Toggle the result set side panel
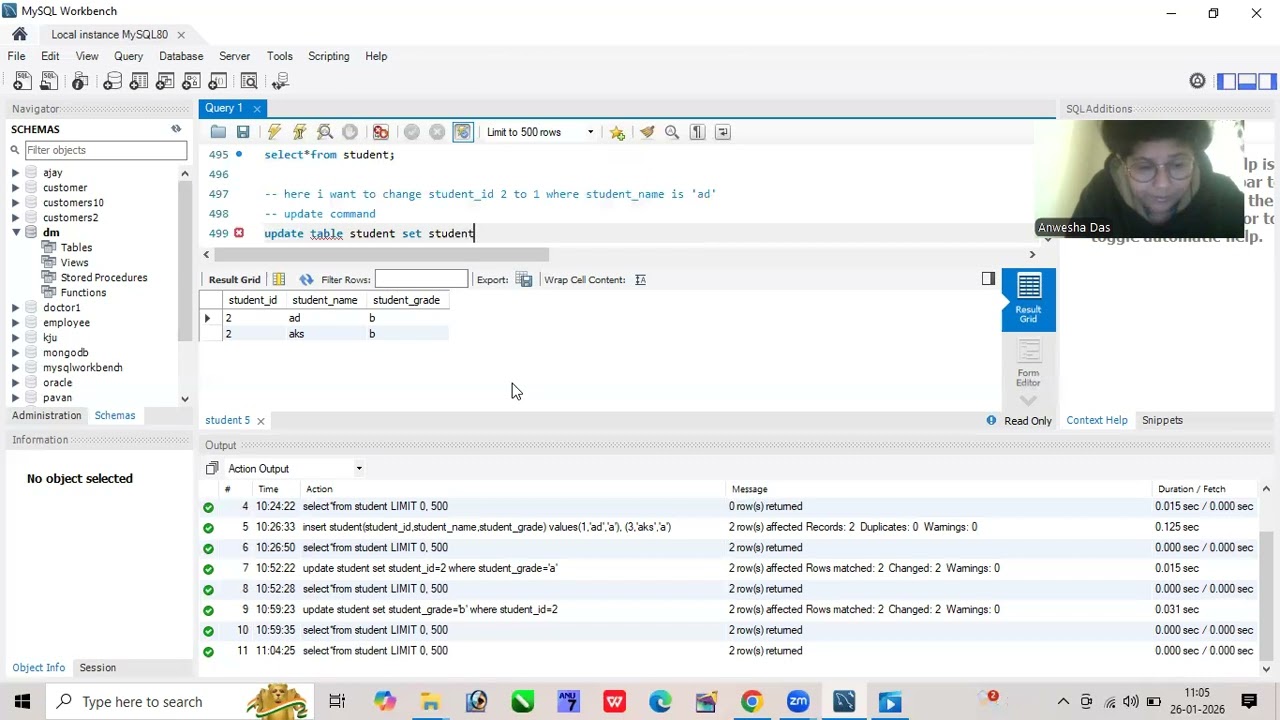 pyautogui.click(x=988, y=279)
